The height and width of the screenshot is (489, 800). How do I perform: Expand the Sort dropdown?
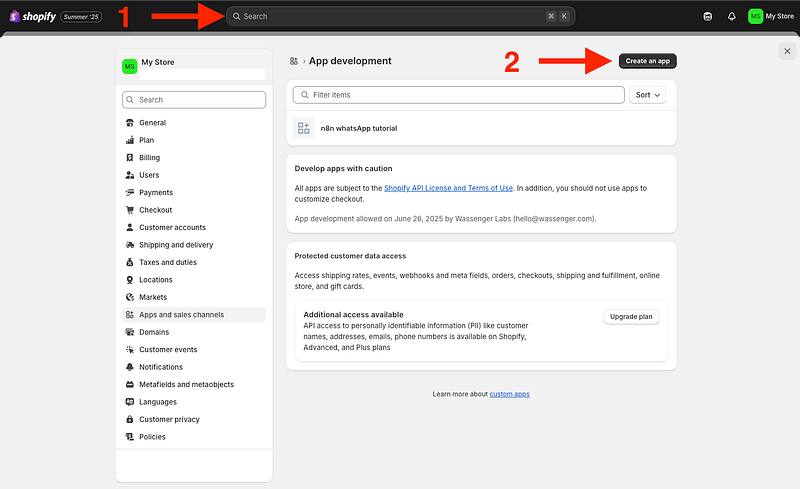pyautogui.click(x=648, y=95)
